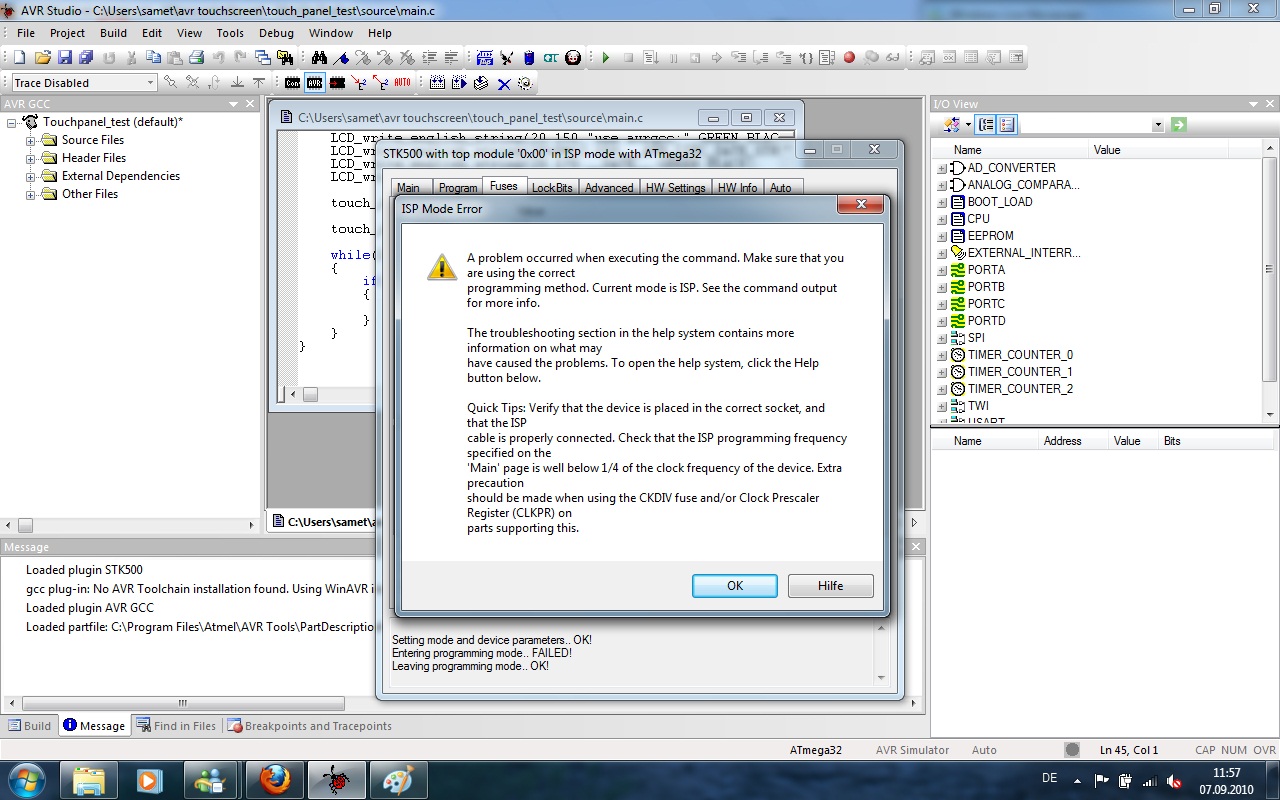The height and width of the screenshot is (800, 1280).
Task: Click the write EEPROM red arrow icon
Action: (x=358, y=83)
